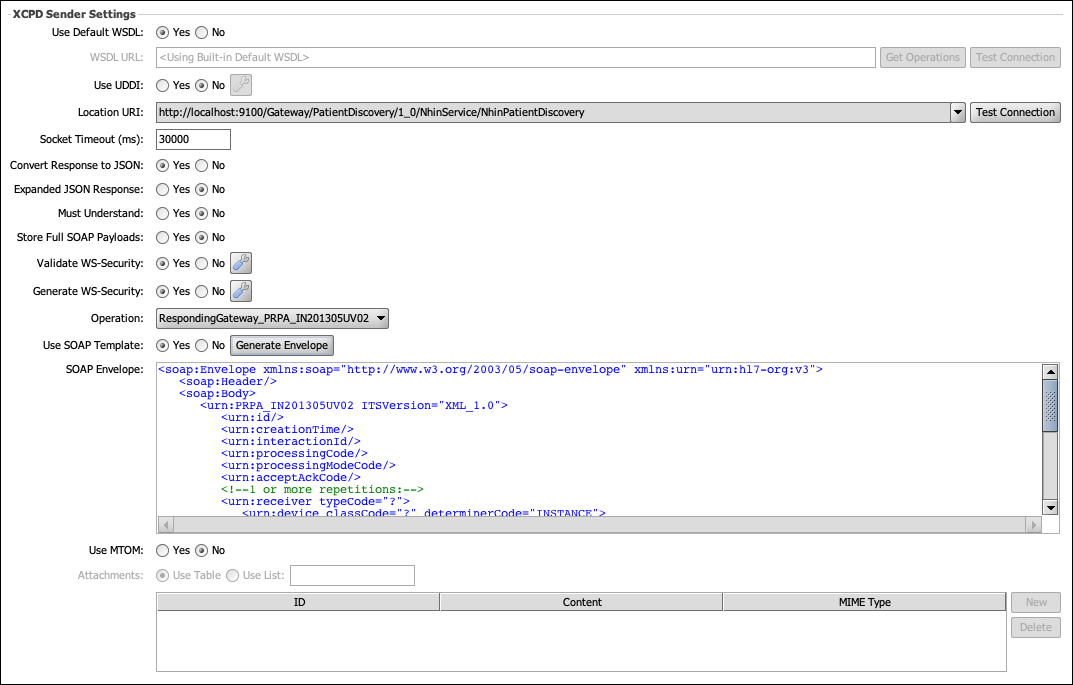Select Yes for Convert Response to JSON

[x=162, y=166]
